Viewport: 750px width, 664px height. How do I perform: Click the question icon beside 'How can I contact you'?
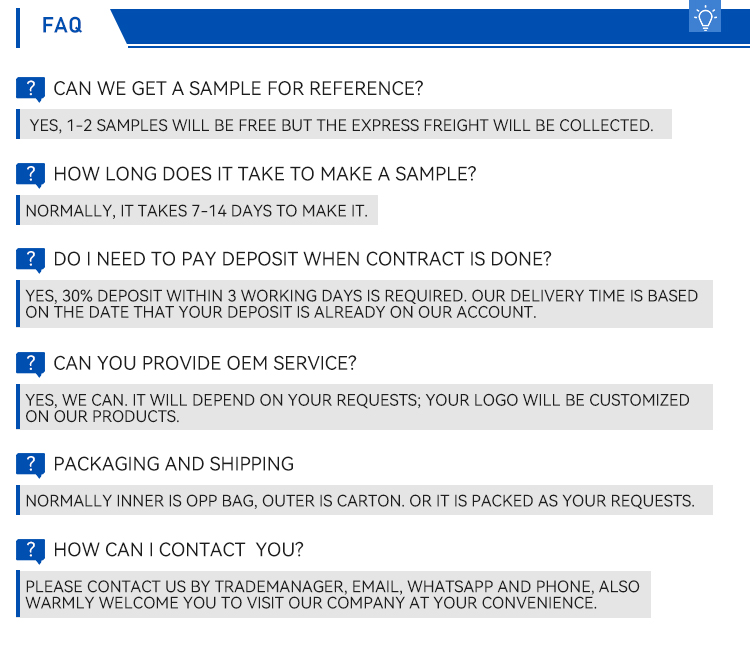coord(31,551)
